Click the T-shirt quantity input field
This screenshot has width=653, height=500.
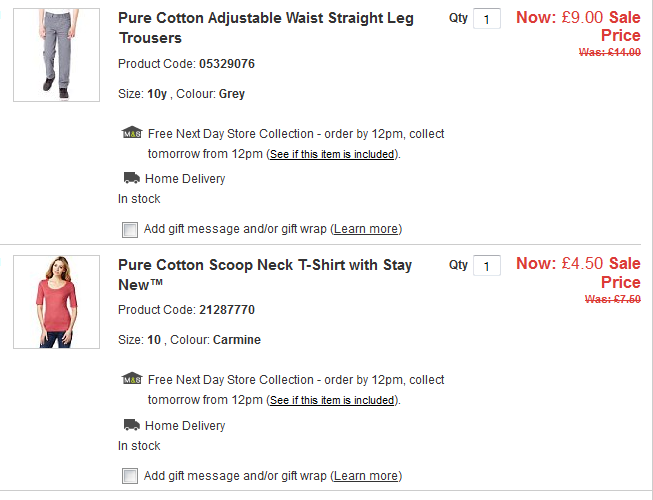pyautogui.click(x=486, y=266)
